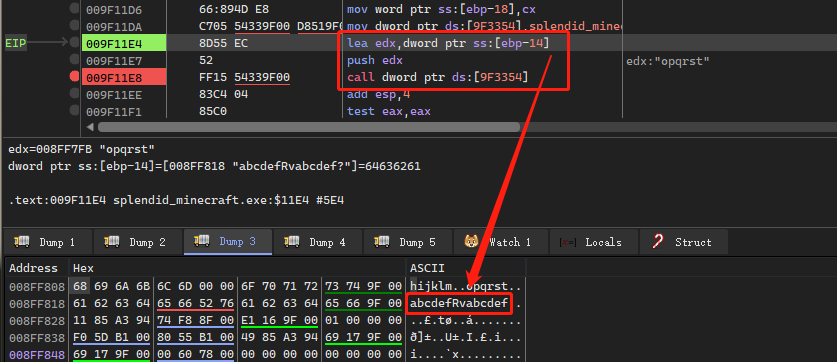Image resolution: width=837 pixels, height=362 pixels.
Task: Click info line starting dword ptr ss:[ebp-14]=
Action: click(214, 166)
